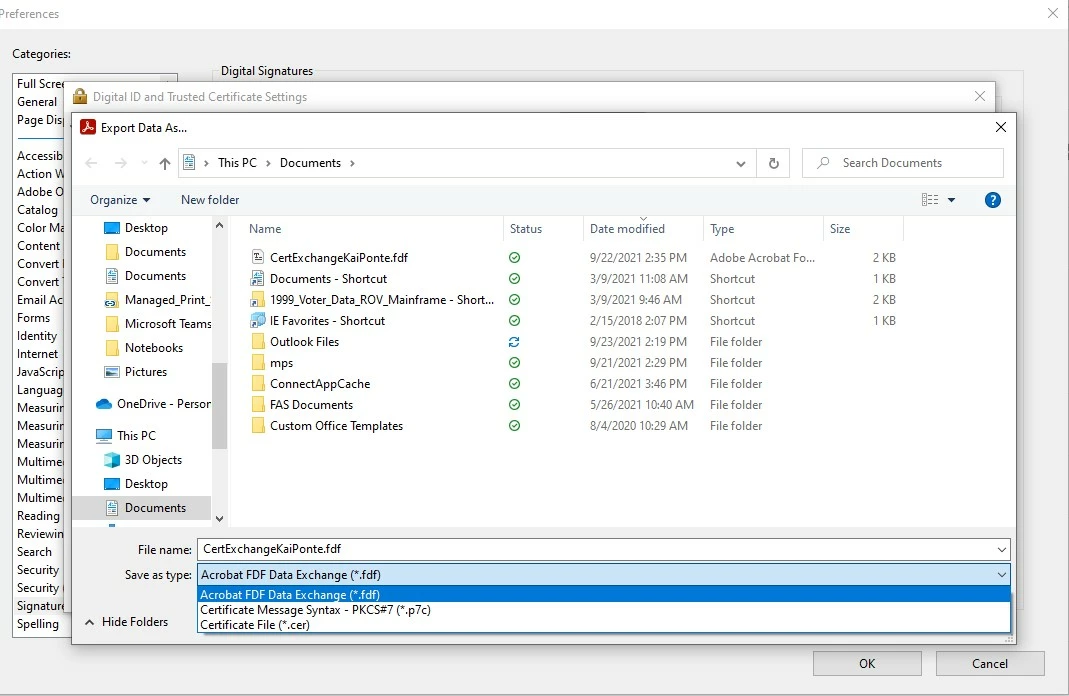Open Notebooks folder in navigation pane
The height and width of the screenshot is (696, 1069).
tap(153, 348)
